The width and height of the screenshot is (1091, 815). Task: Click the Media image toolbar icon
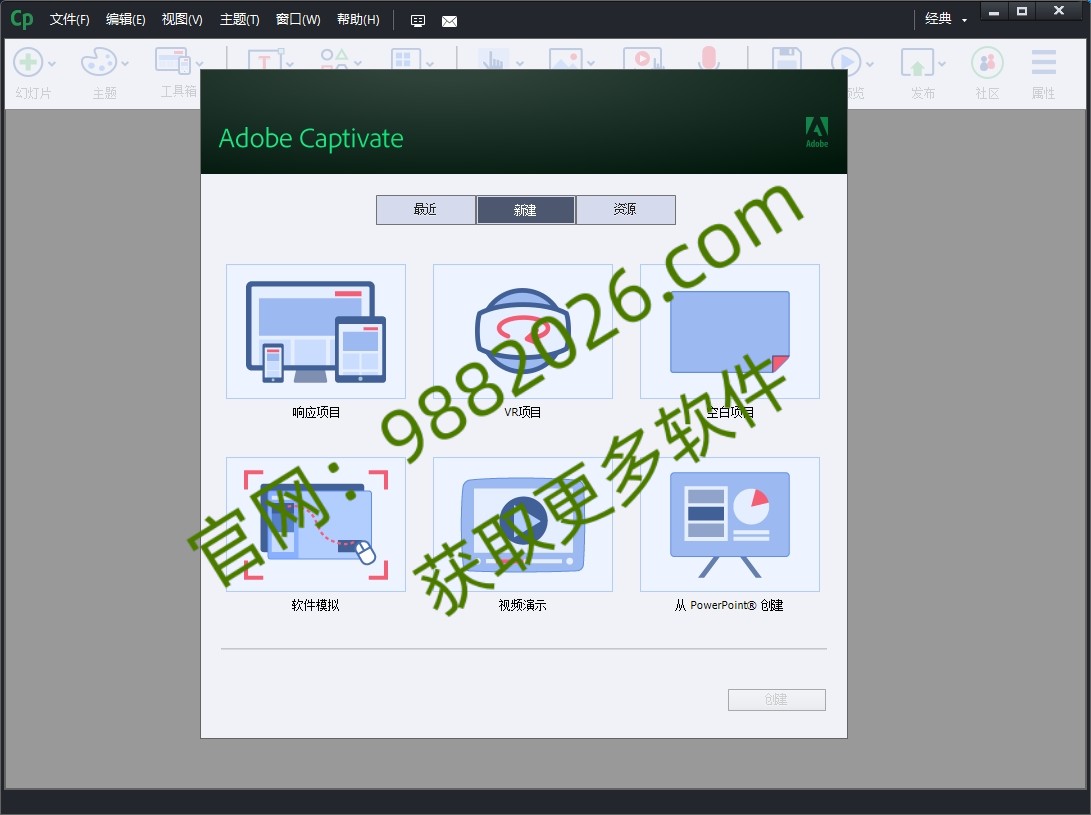(566, 58)
